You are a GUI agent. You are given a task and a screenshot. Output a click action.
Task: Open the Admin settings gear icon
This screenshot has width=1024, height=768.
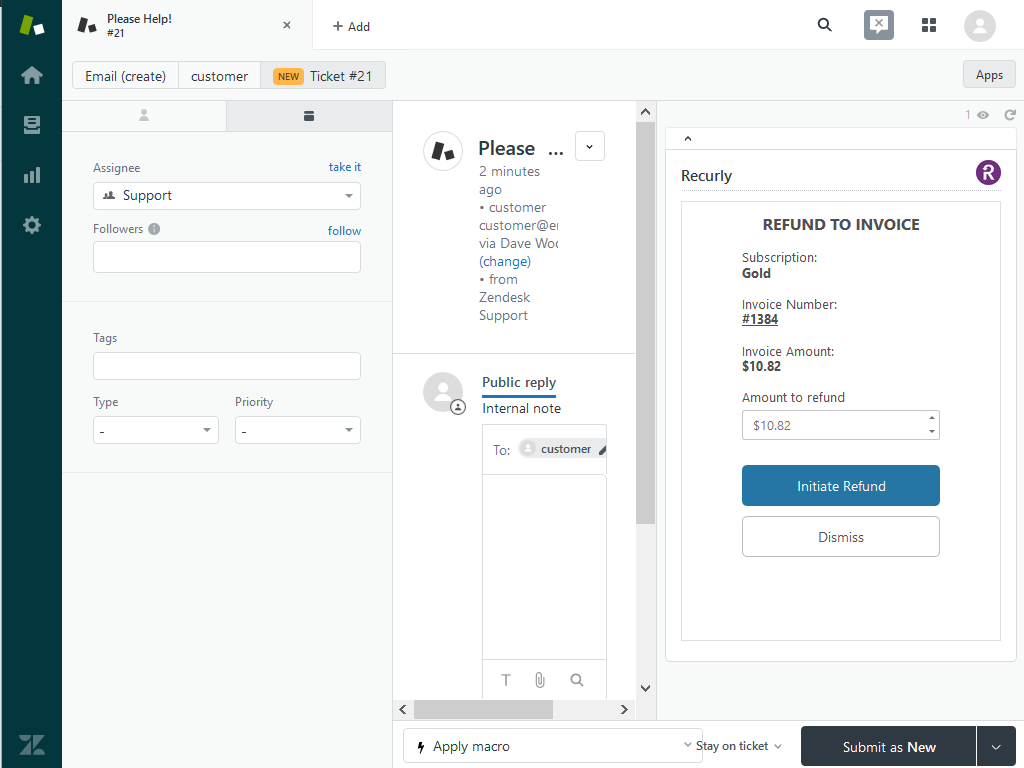click(x=31, y=225)
